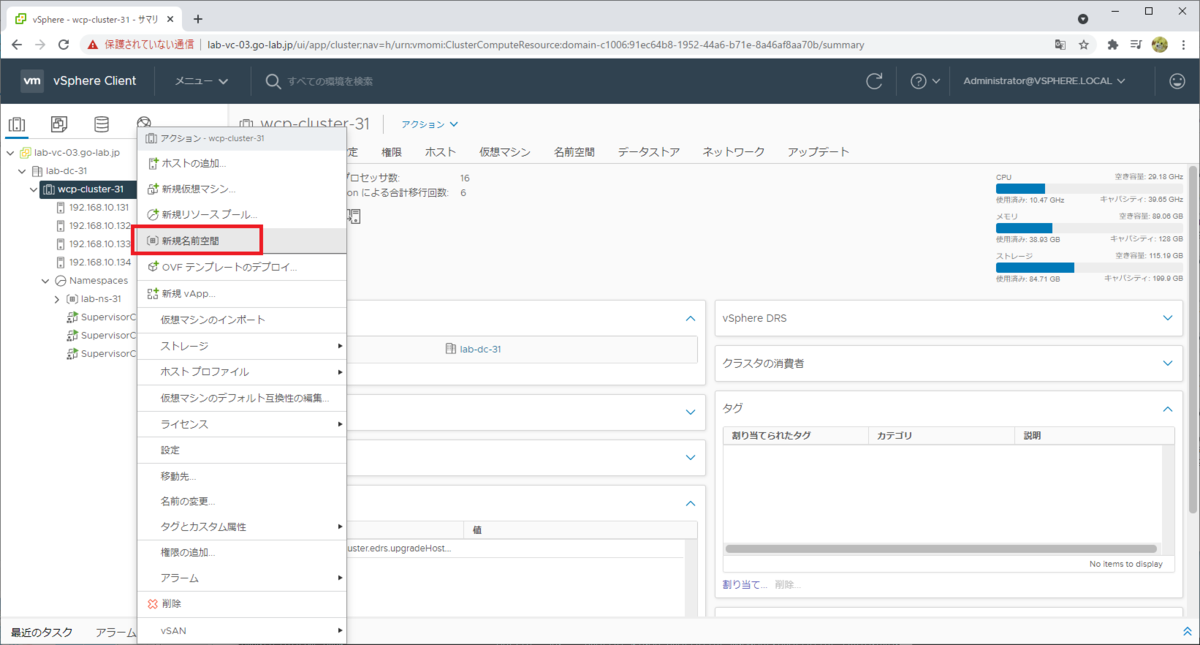Click the search magnifier icon
1200x645 pixels.
coord(272,81)
